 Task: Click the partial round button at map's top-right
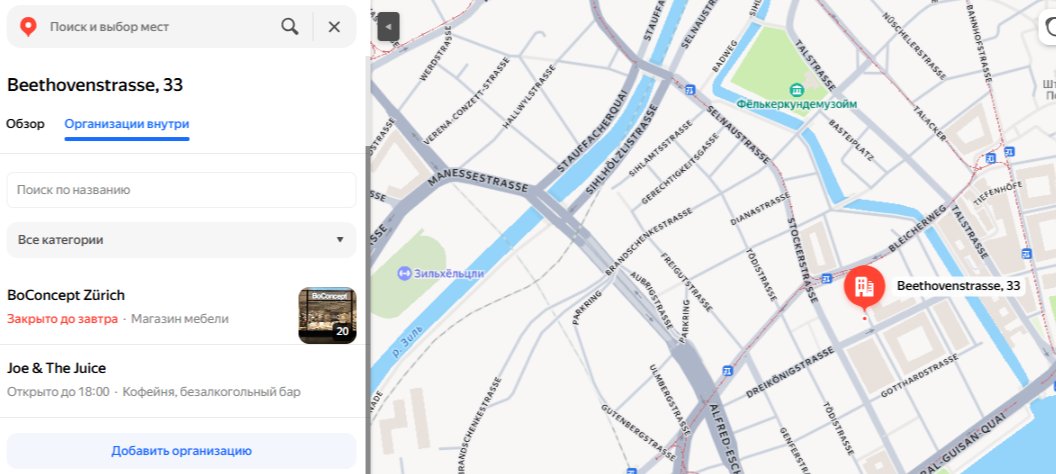[1048, 28]
